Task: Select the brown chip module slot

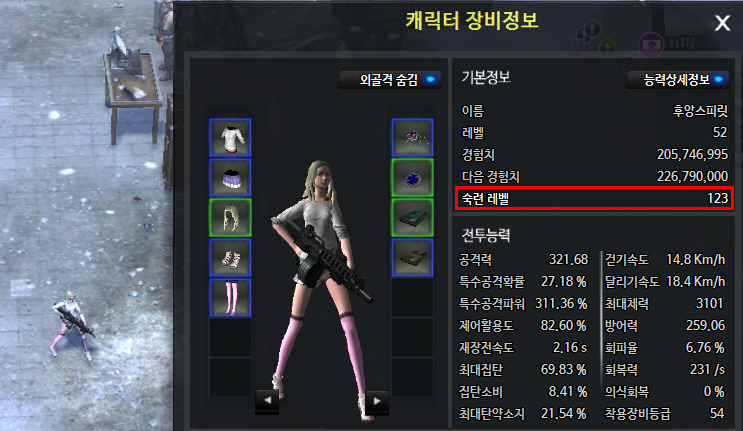Action: 412,258
